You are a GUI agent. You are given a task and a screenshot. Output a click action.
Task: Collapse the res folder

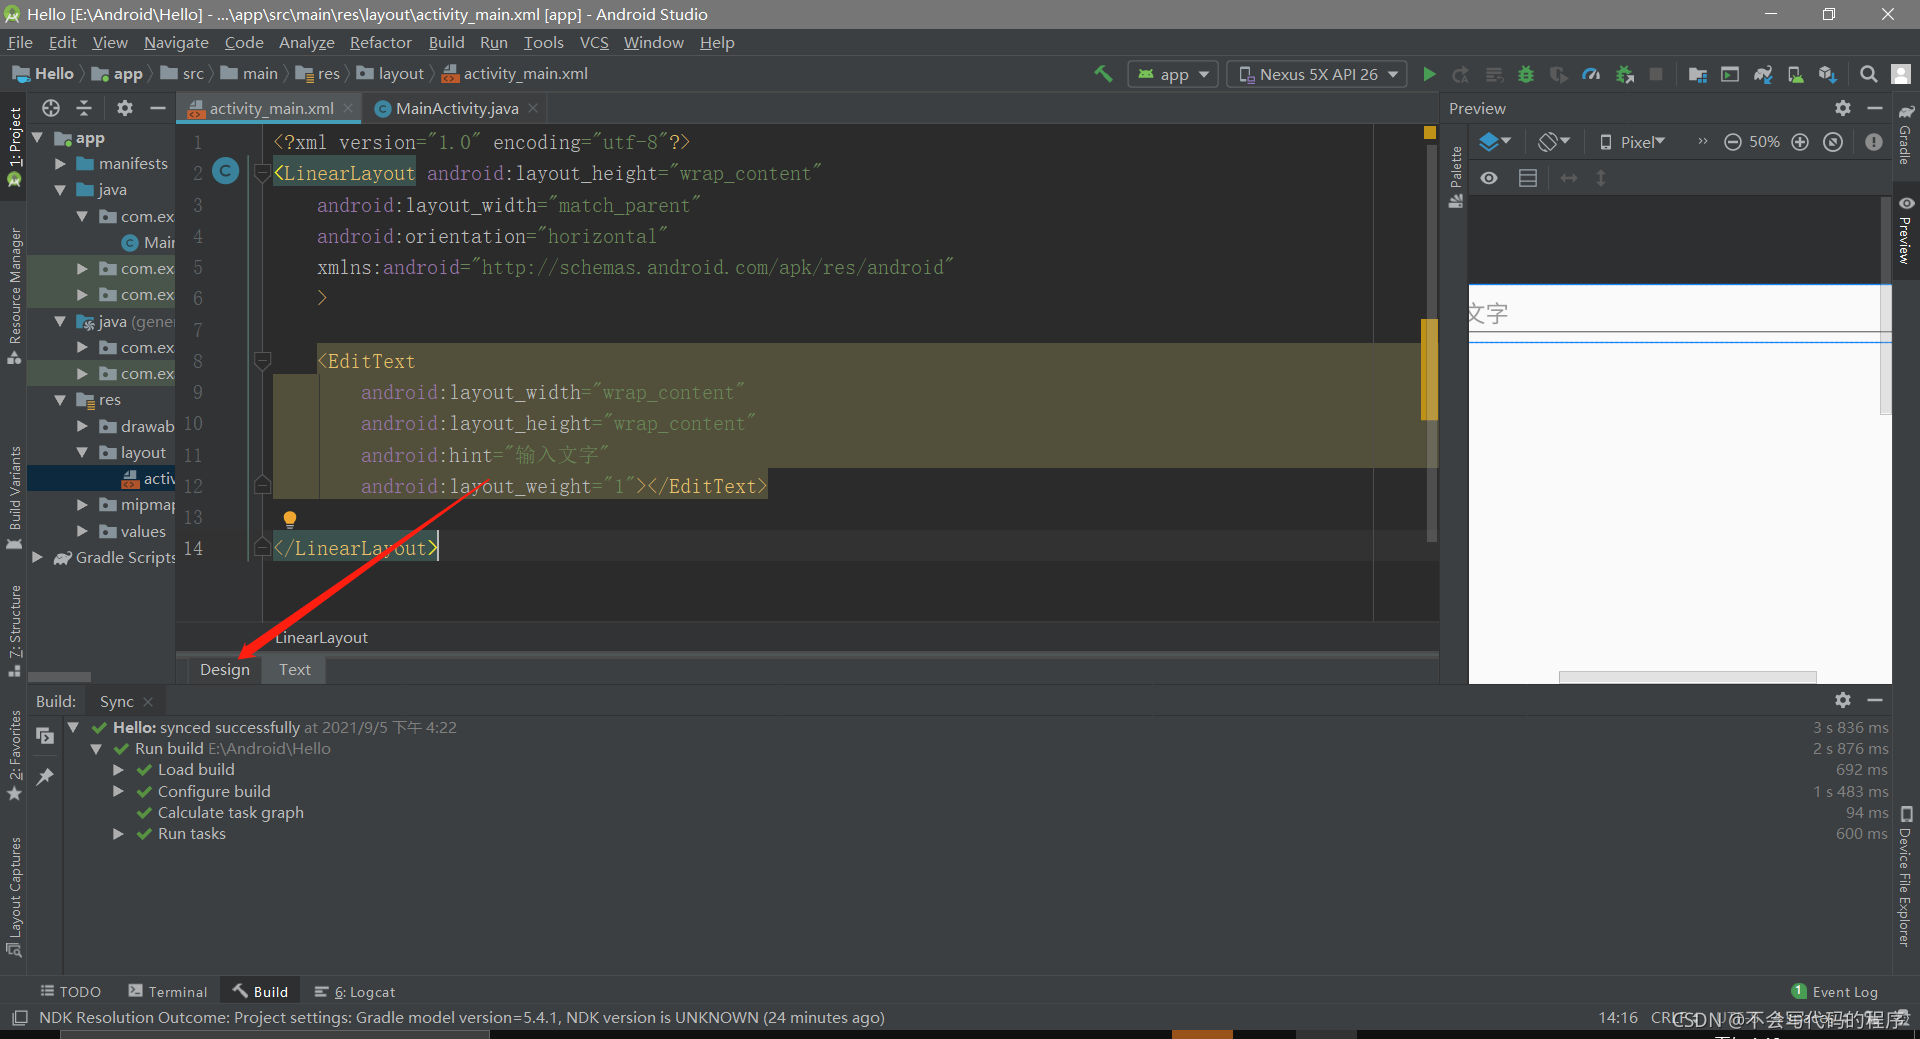[x=60, y=400]
